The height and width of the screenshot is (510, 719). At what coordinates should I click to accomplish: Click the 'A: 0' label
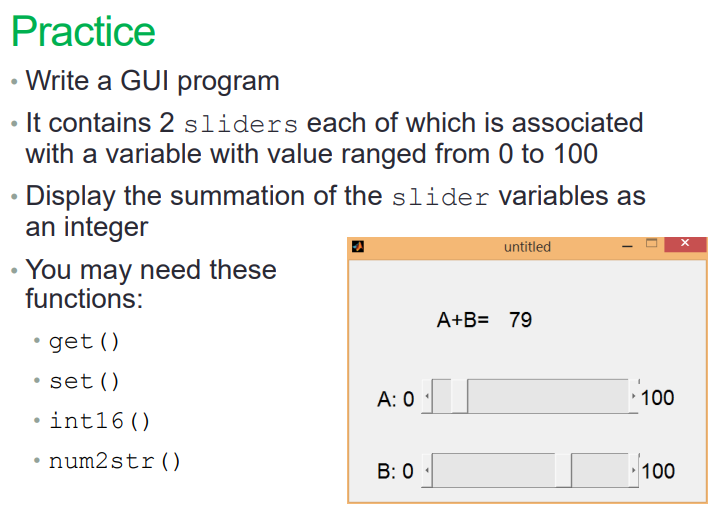click(x=396, y=399)
